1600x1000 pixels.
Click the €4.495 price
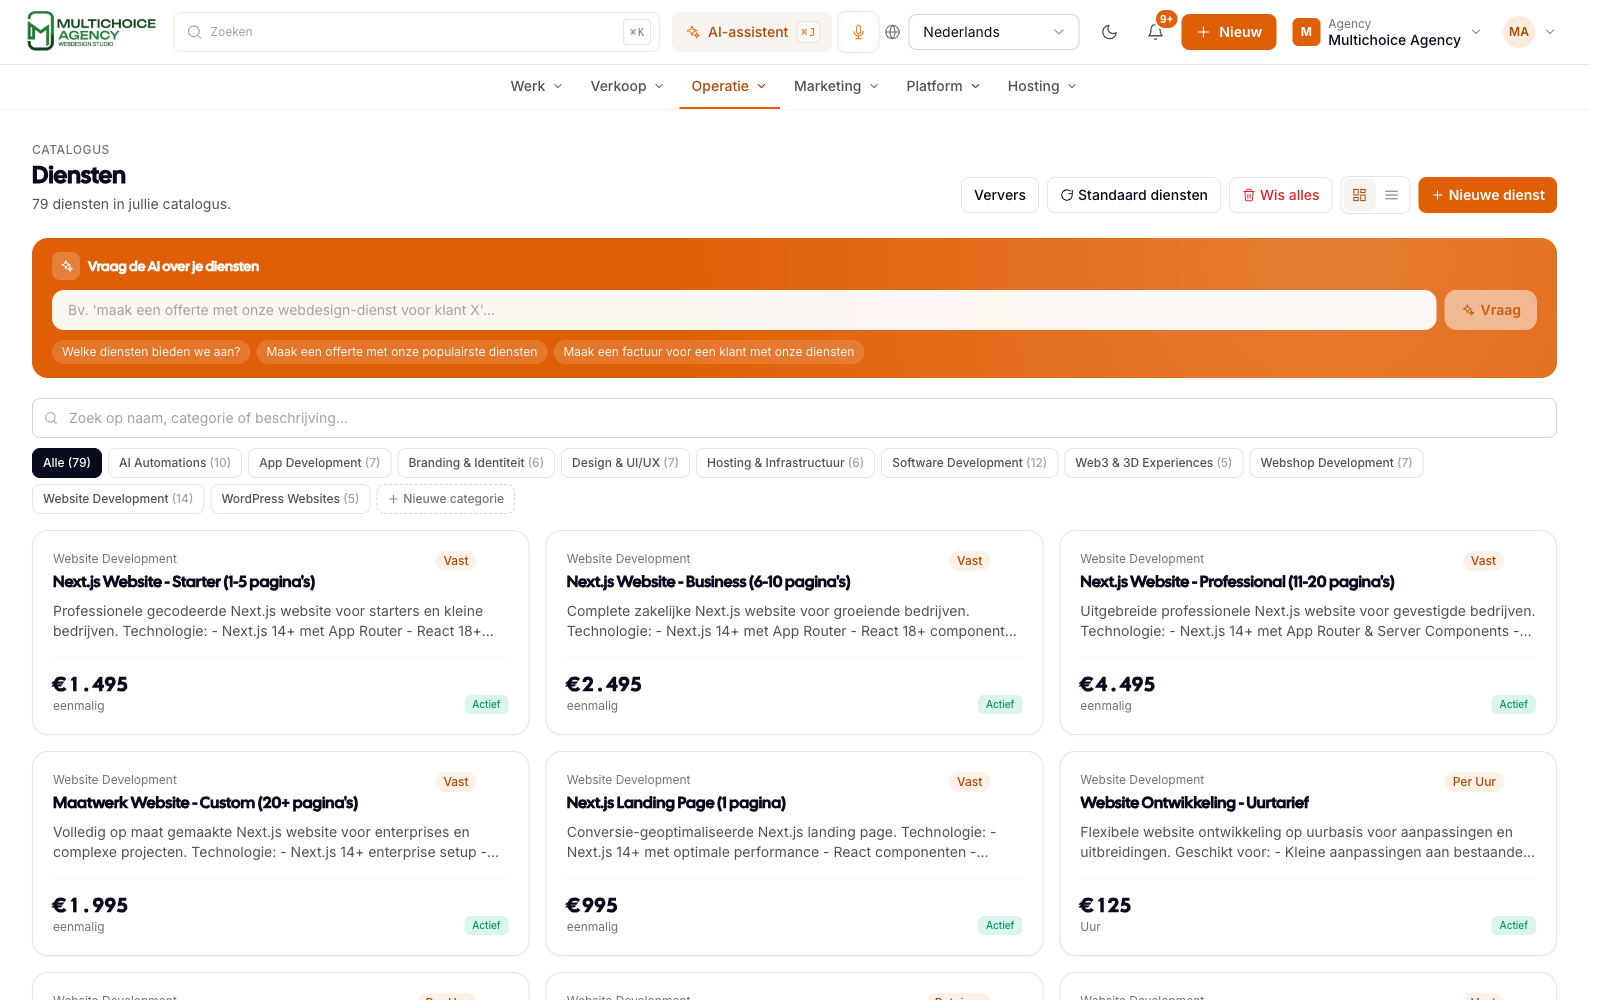click(1117, 684)
